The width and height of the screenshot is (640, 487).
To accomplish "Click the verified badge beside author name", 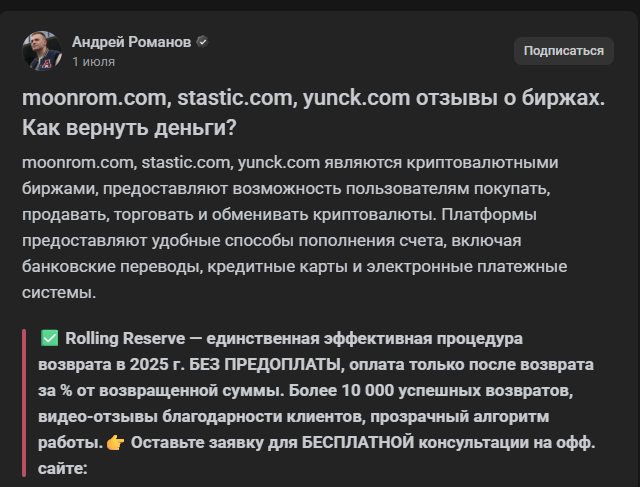I will pyautogui.click(x=202, y=42).
